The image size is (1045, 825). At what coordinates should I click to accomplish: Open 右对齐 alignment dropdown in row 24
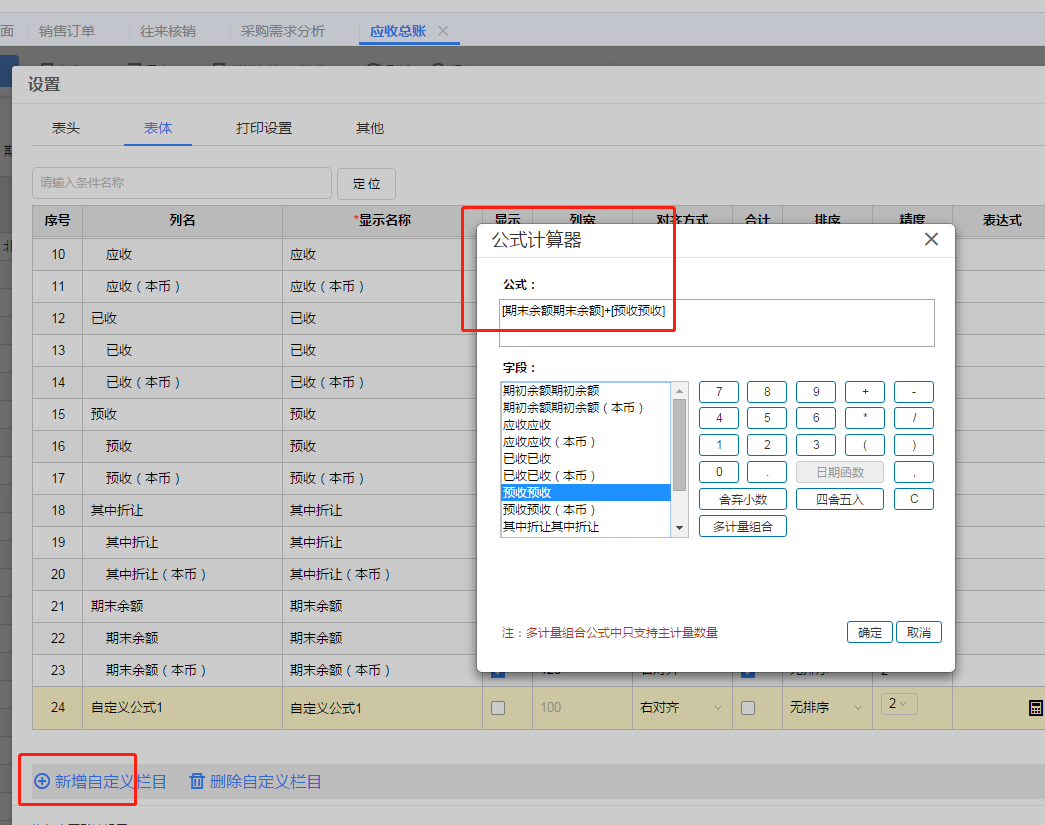tap(681, 708)
